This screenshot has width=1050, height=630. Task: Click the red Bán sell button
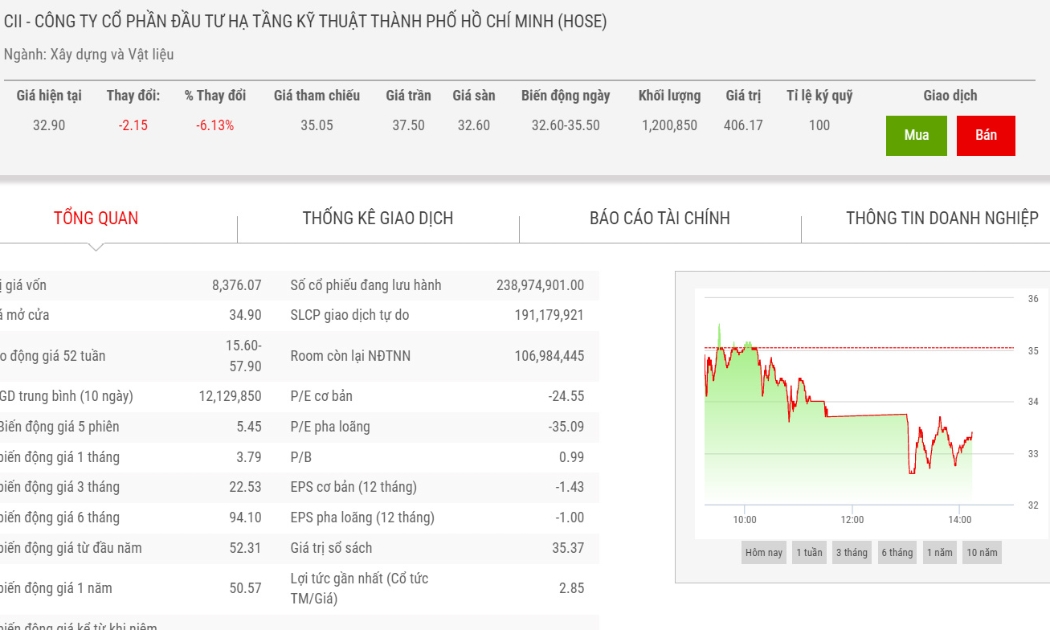click(986, 135)
